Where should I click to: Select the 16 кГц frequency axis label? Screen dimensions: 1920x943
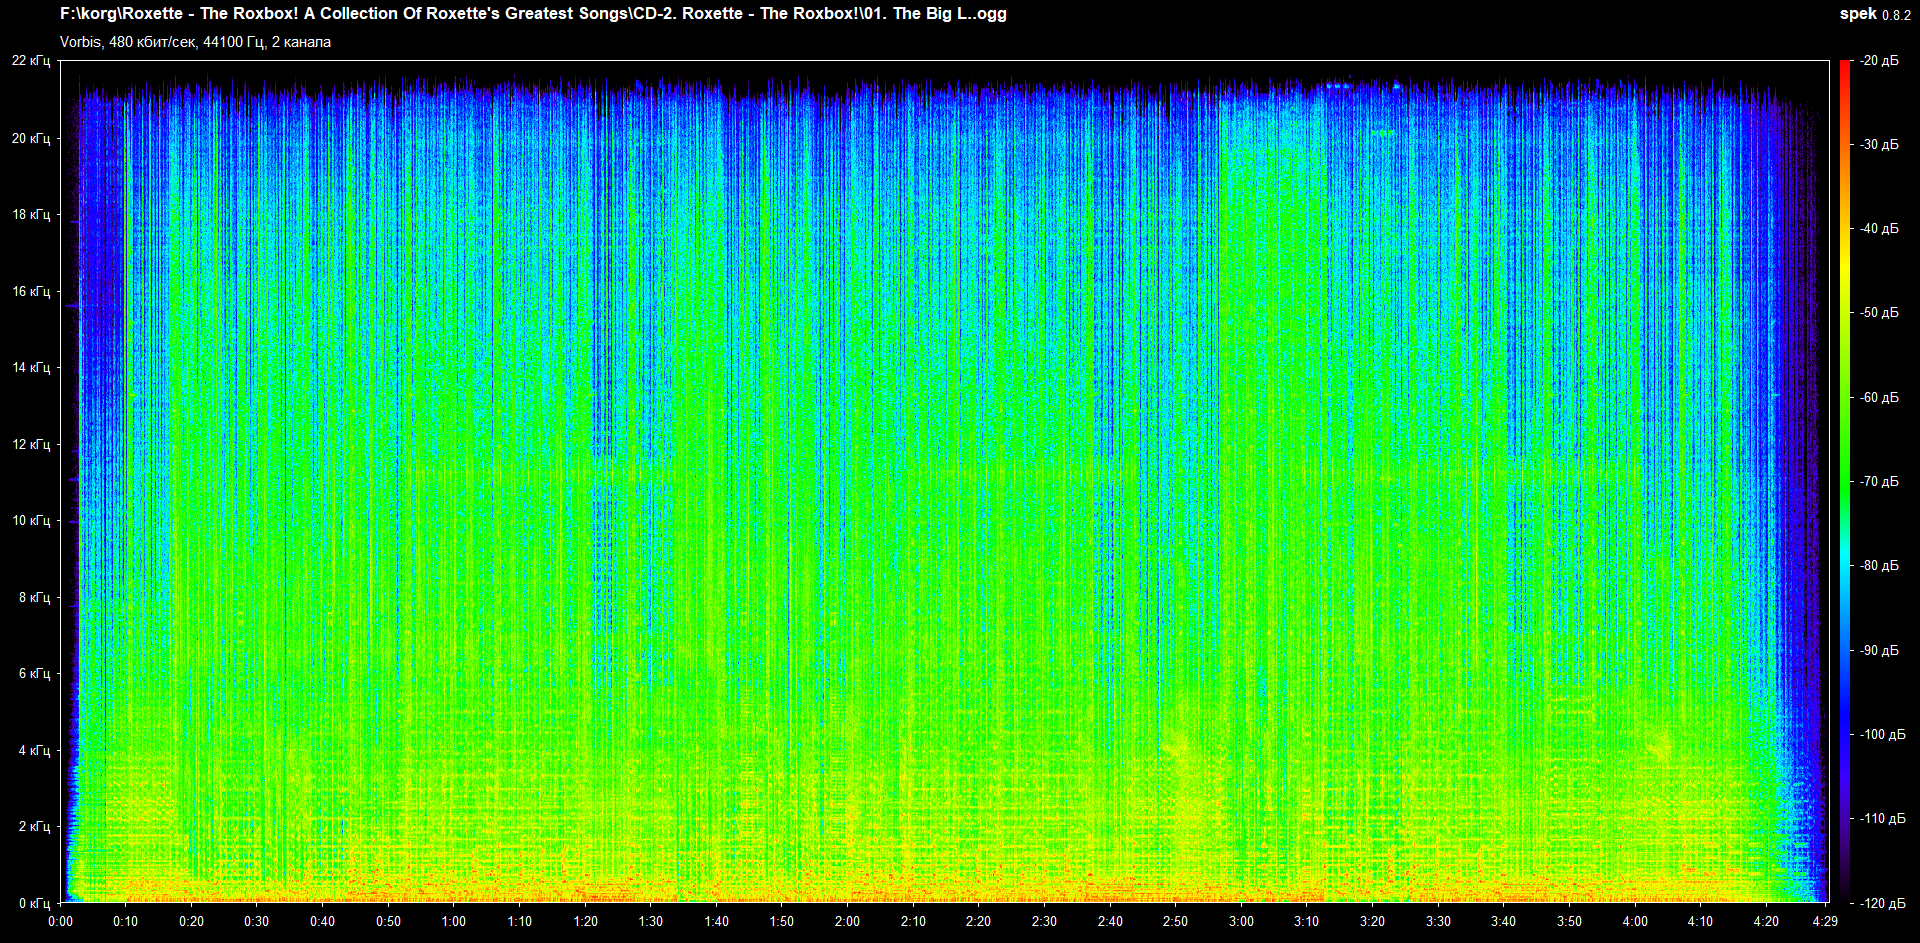pyautogui.click(x=31, y=291)
